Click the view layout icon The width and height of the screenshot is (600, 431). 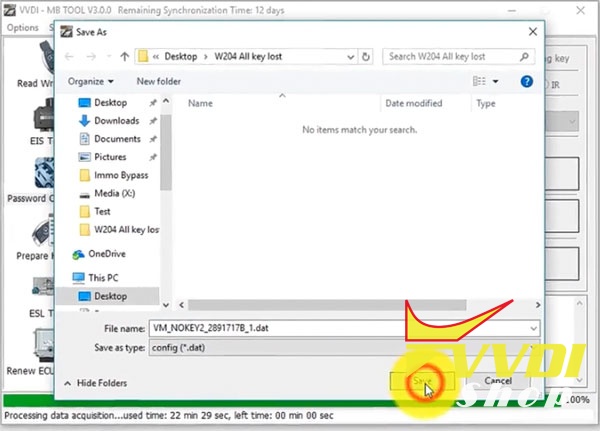(479, 81)
